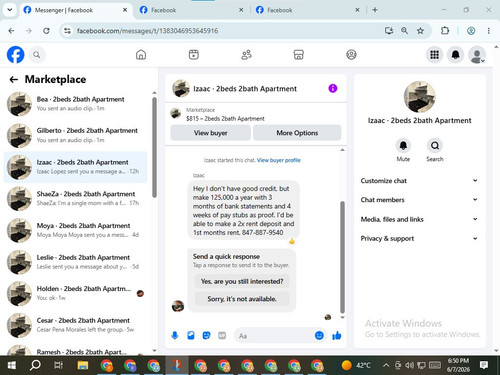
Task: Mute the Izaac conversation
Action: (x=403, y=146)
